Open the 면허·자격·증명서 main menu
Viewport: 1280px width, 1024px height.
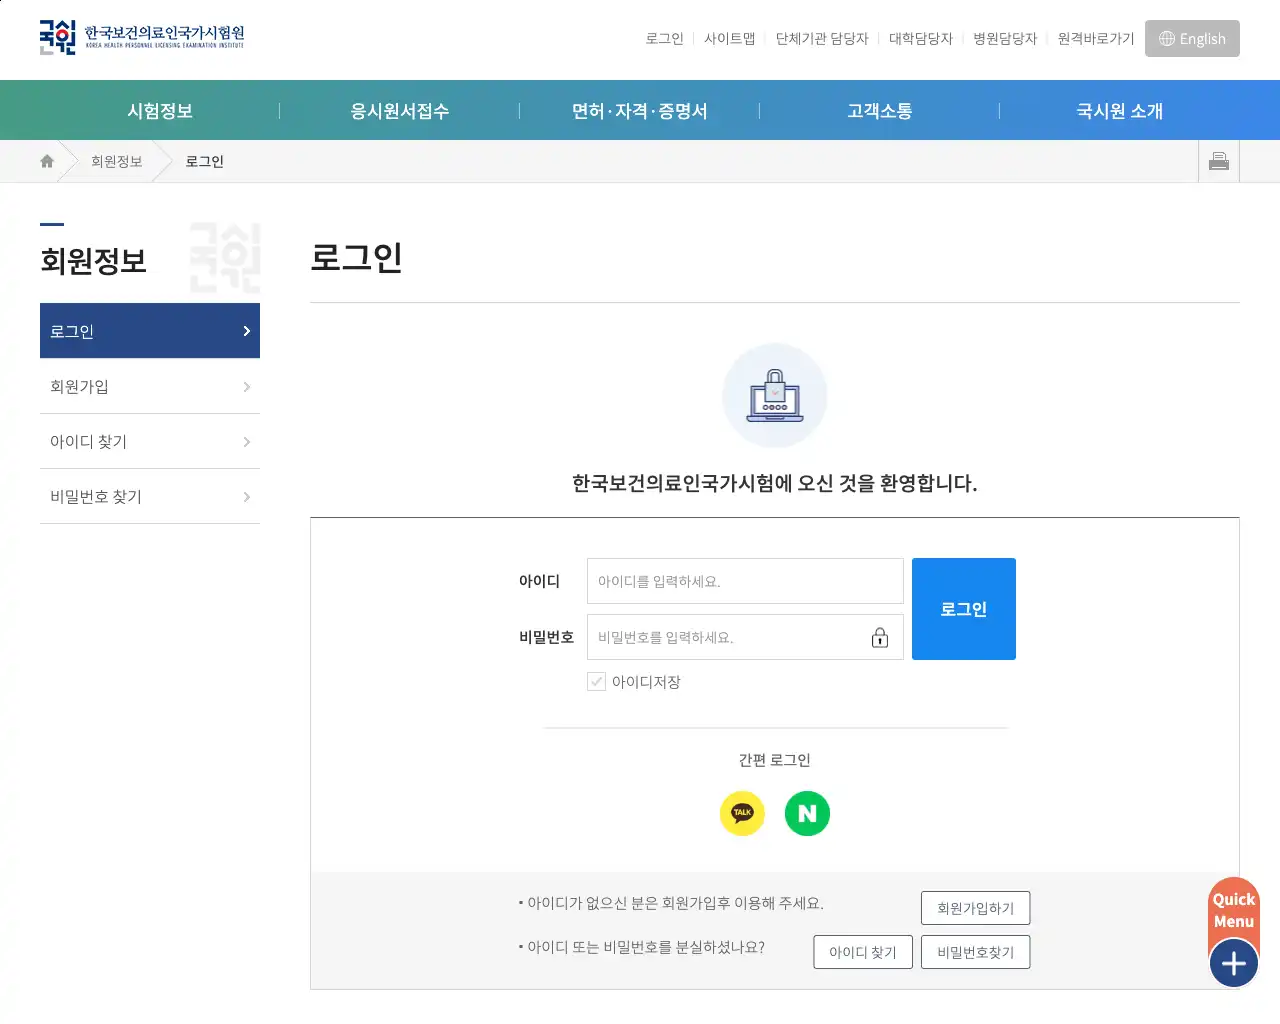640,111
